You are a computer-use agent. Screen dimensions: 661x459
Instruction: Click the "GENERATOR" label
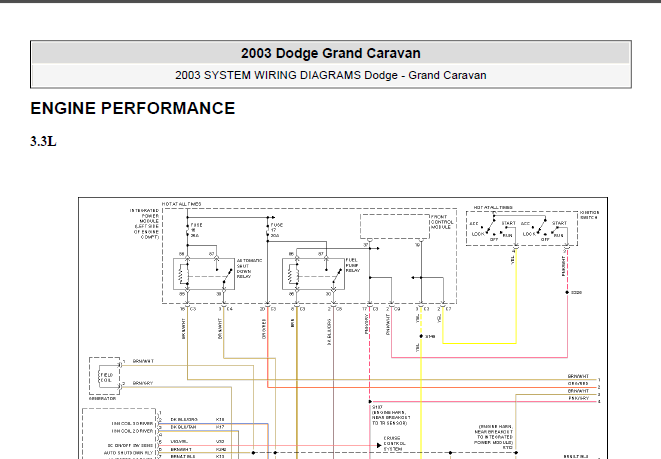[102, 398]
